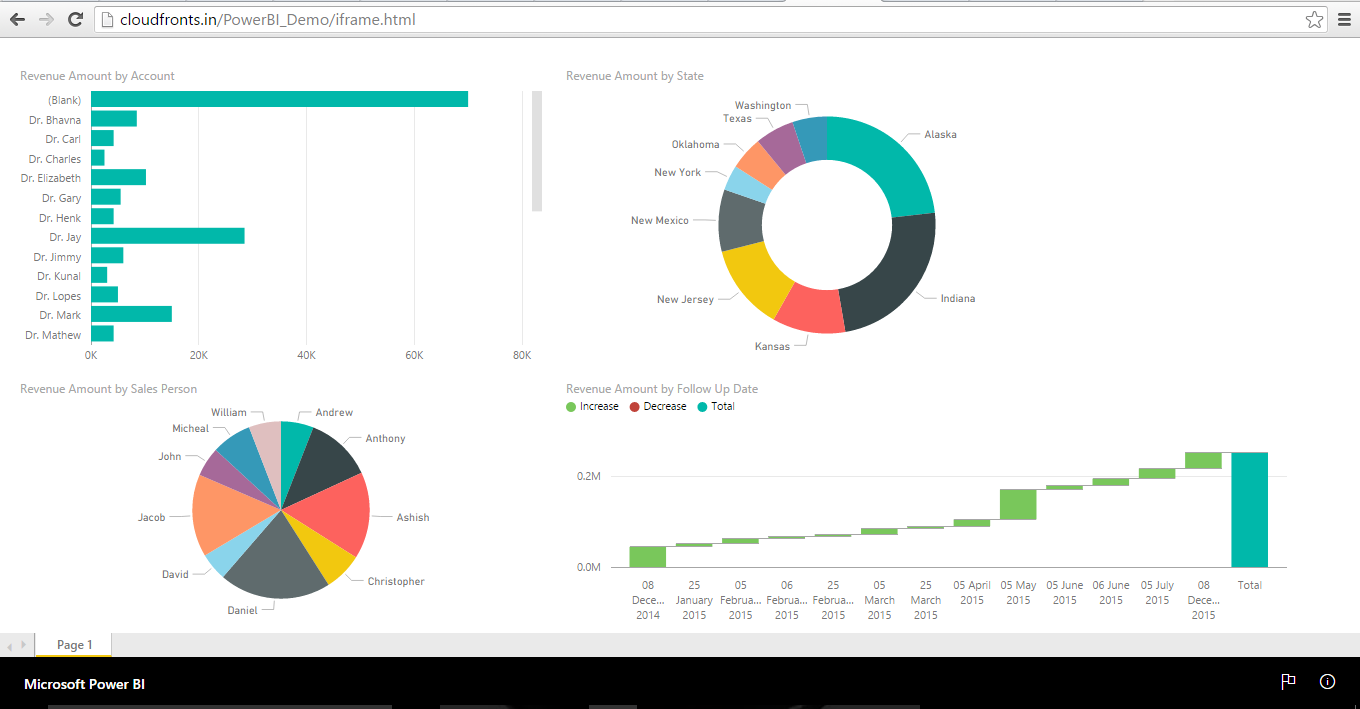Click the account chart vertical scrollbar
Viewport: 1360px width, 709px height.
pyautogui.click(x=537, y=151)
